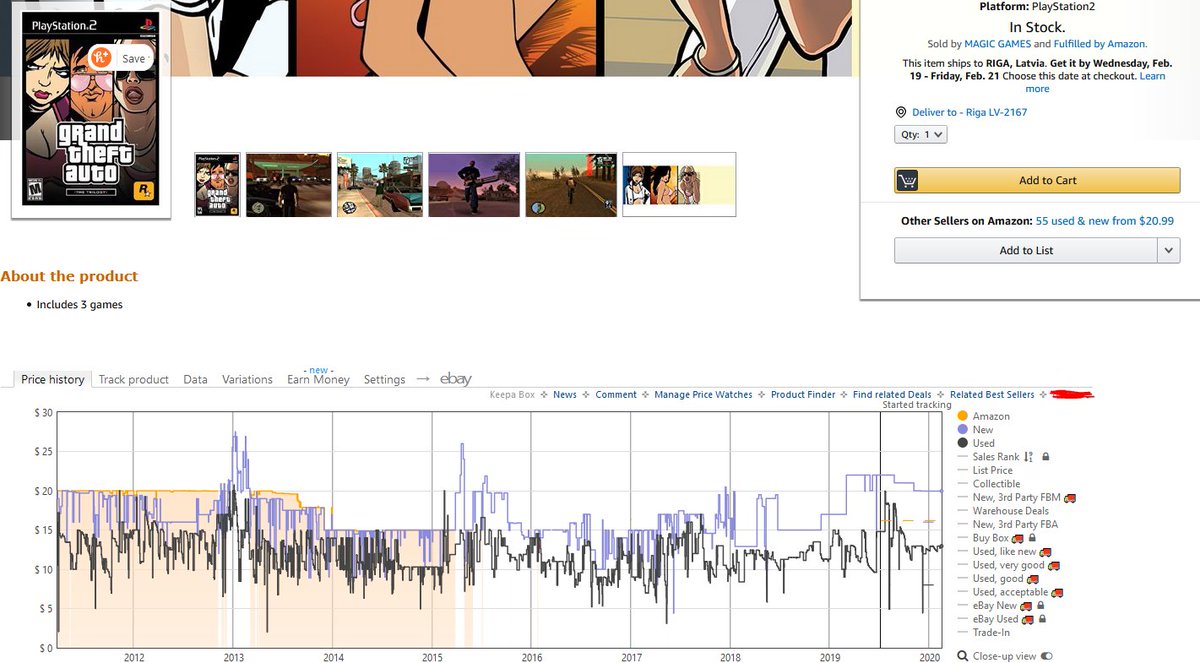Click the ebay logo in Keepa tabs
The image size is (1200, 663).
coord(456,379)
